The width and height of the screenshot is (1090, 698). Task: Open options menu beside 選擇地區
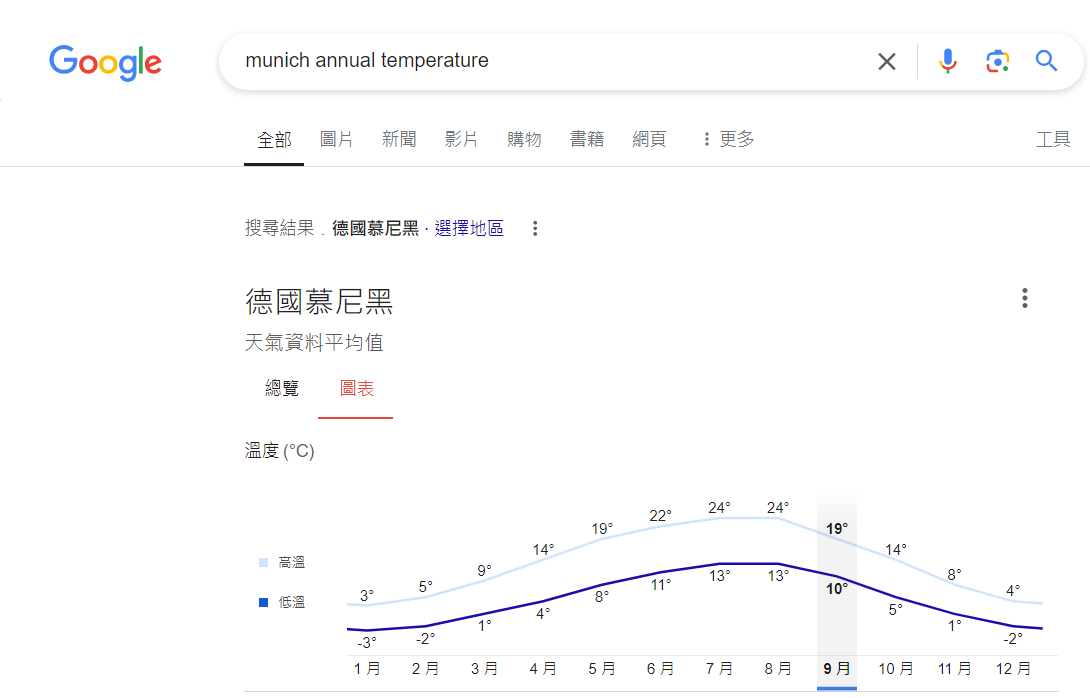[535, 229]
